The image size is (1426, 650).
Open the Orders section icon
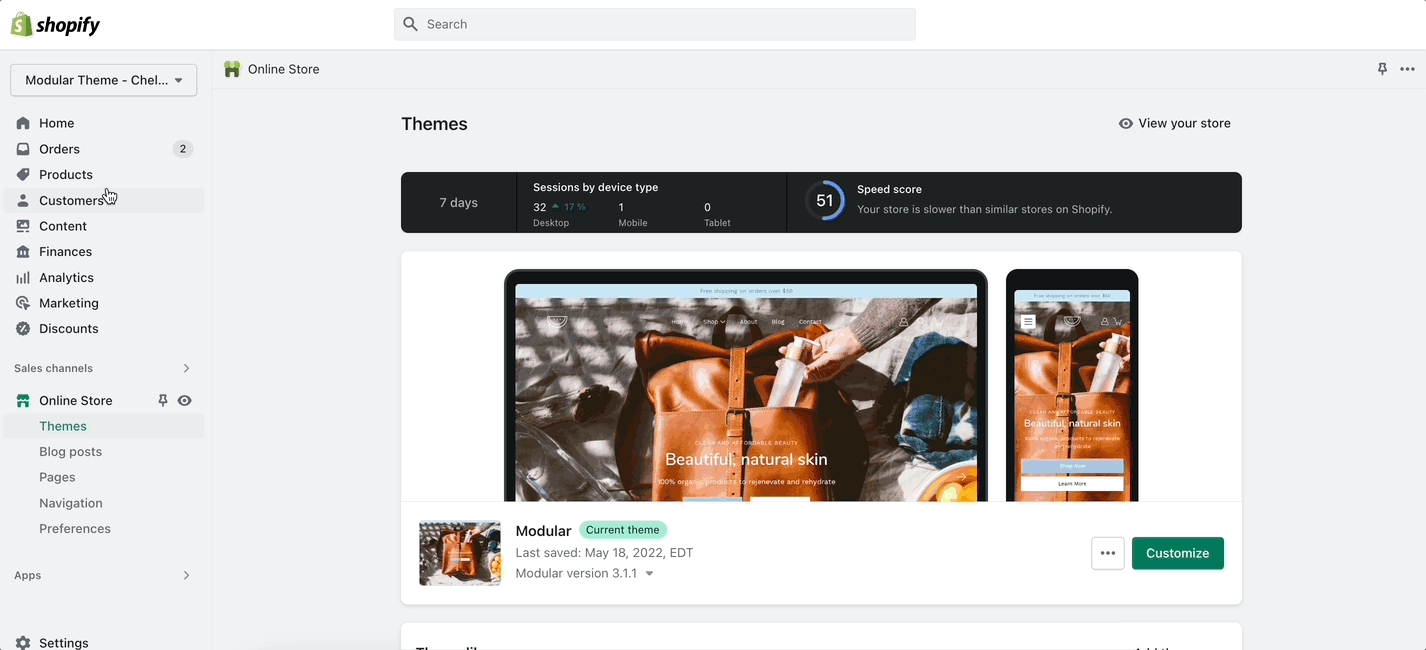coord(23,149)
